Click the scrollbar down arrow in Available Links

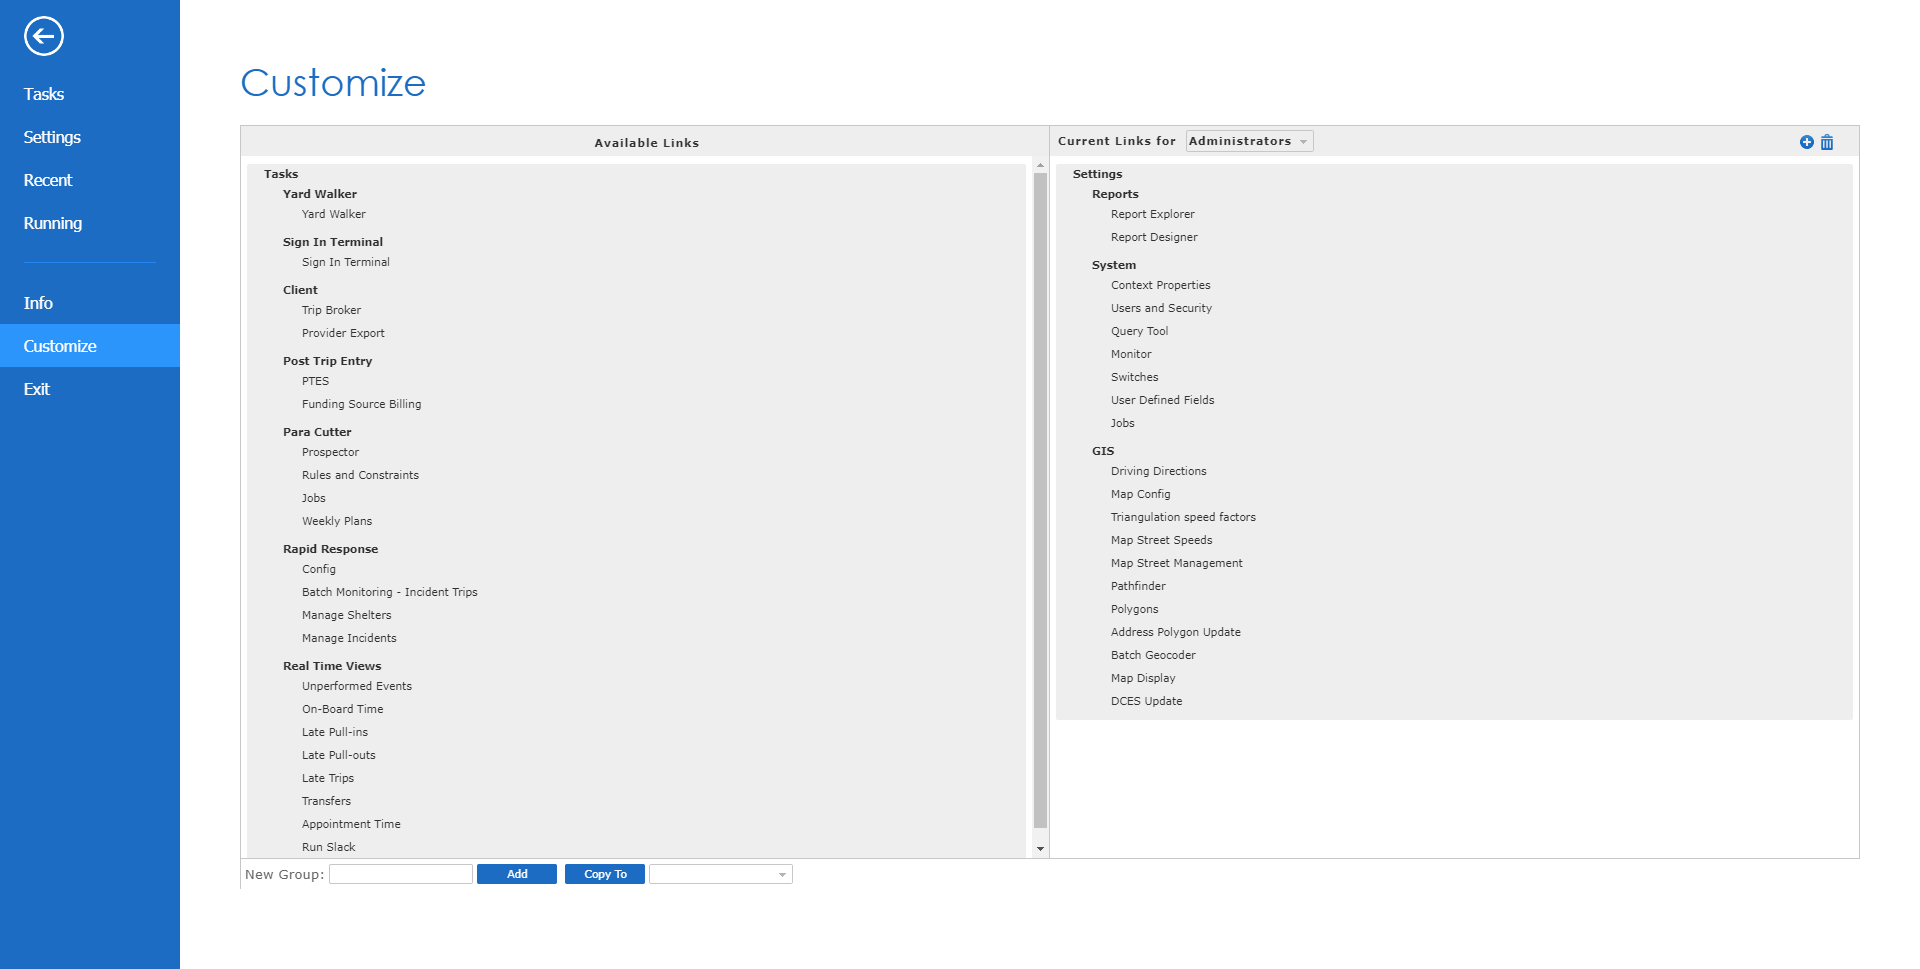[x=1040, y=849]
